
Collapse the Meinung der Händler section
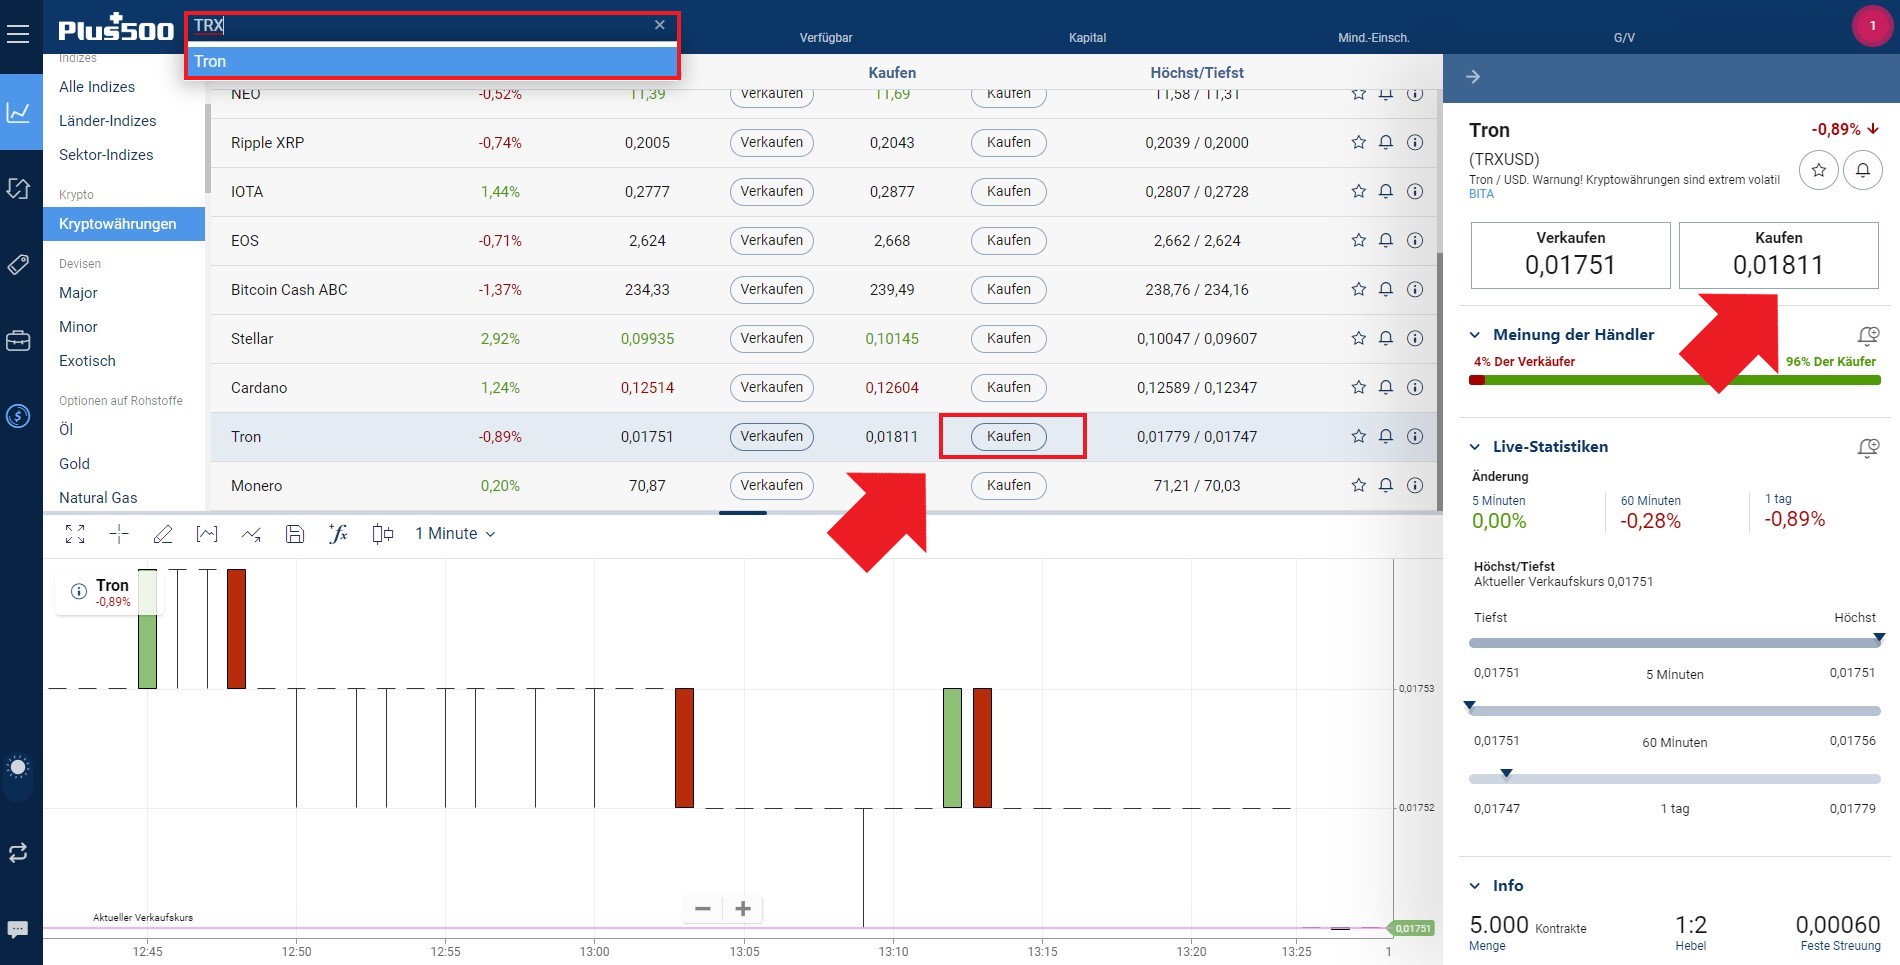(x=1475, y=335)
